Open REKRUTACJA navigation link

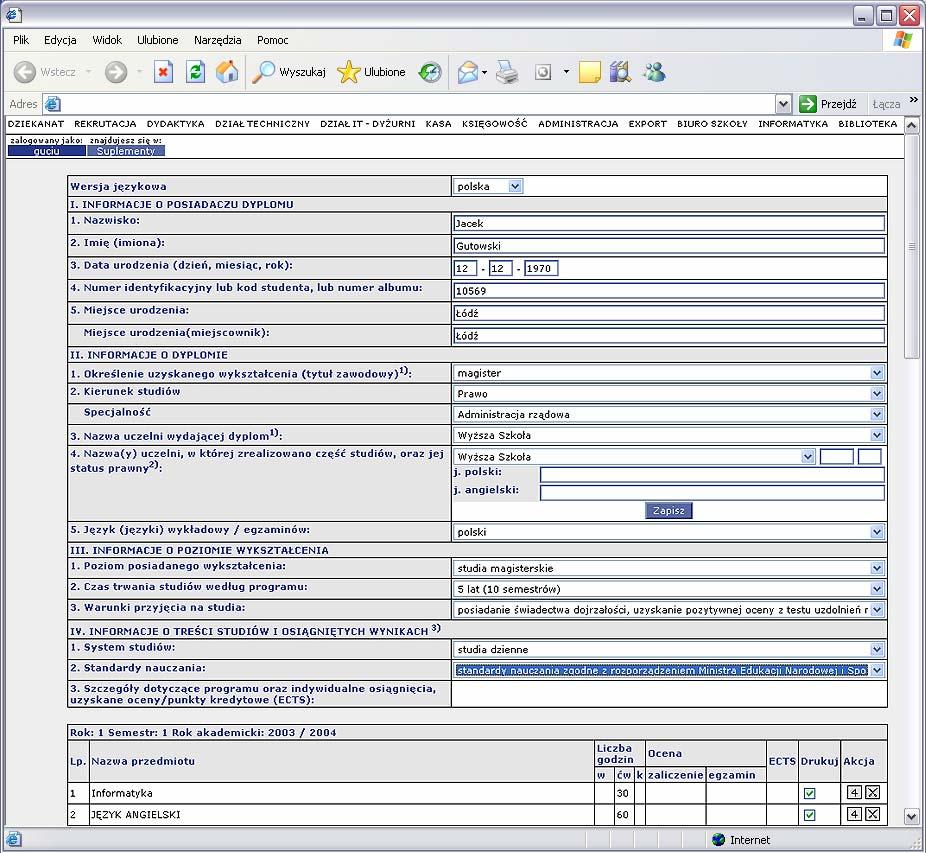105,123
